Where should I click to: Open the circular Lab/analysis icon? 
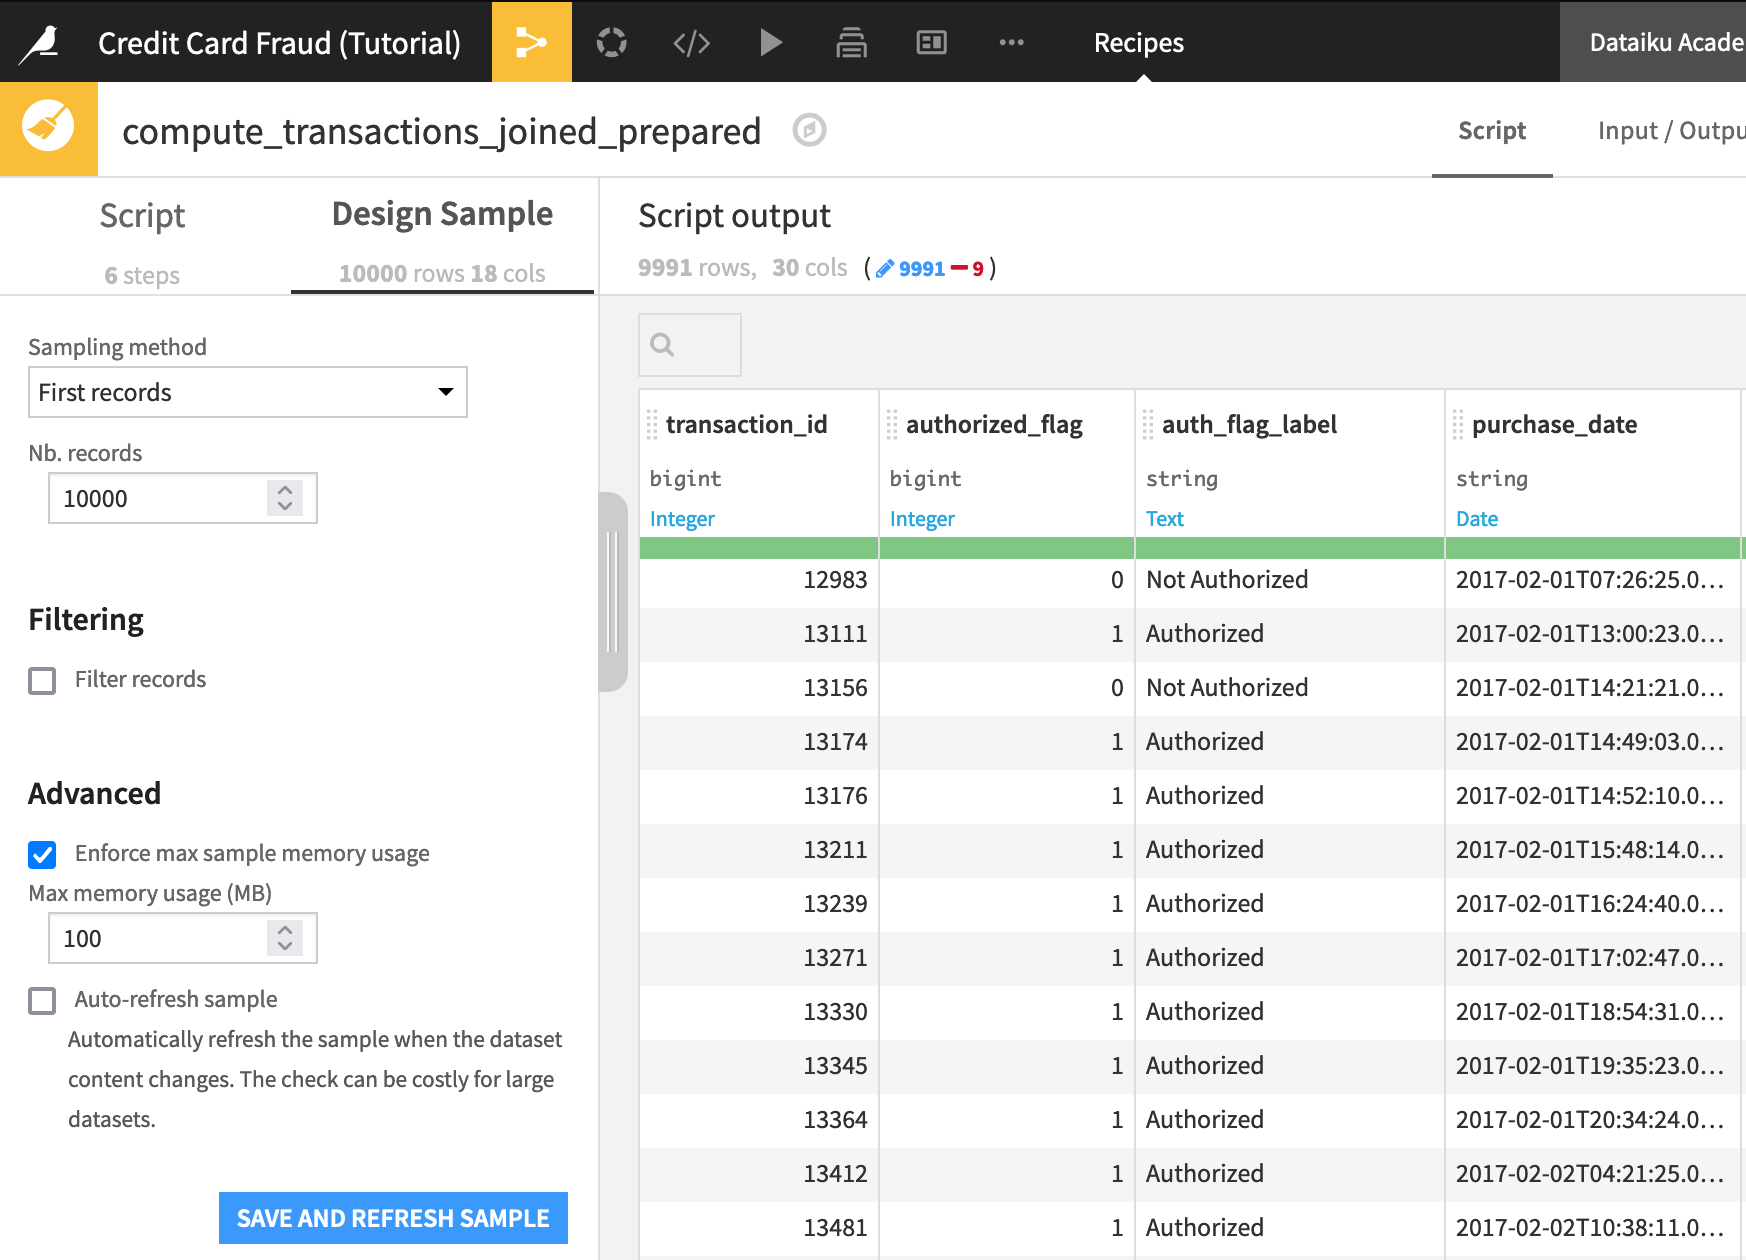point(612,42)
